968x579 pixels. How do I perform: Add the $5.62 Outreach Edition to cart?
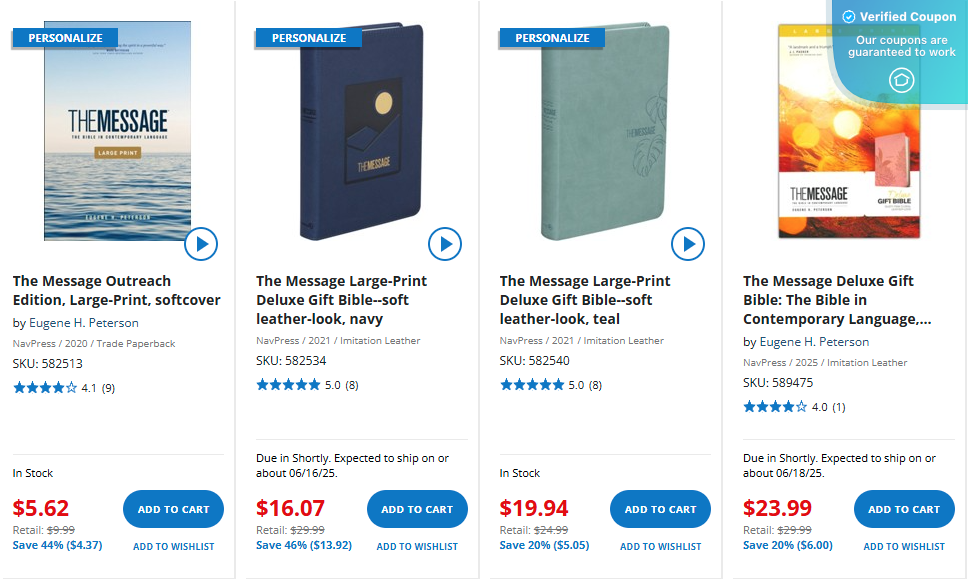173,509
